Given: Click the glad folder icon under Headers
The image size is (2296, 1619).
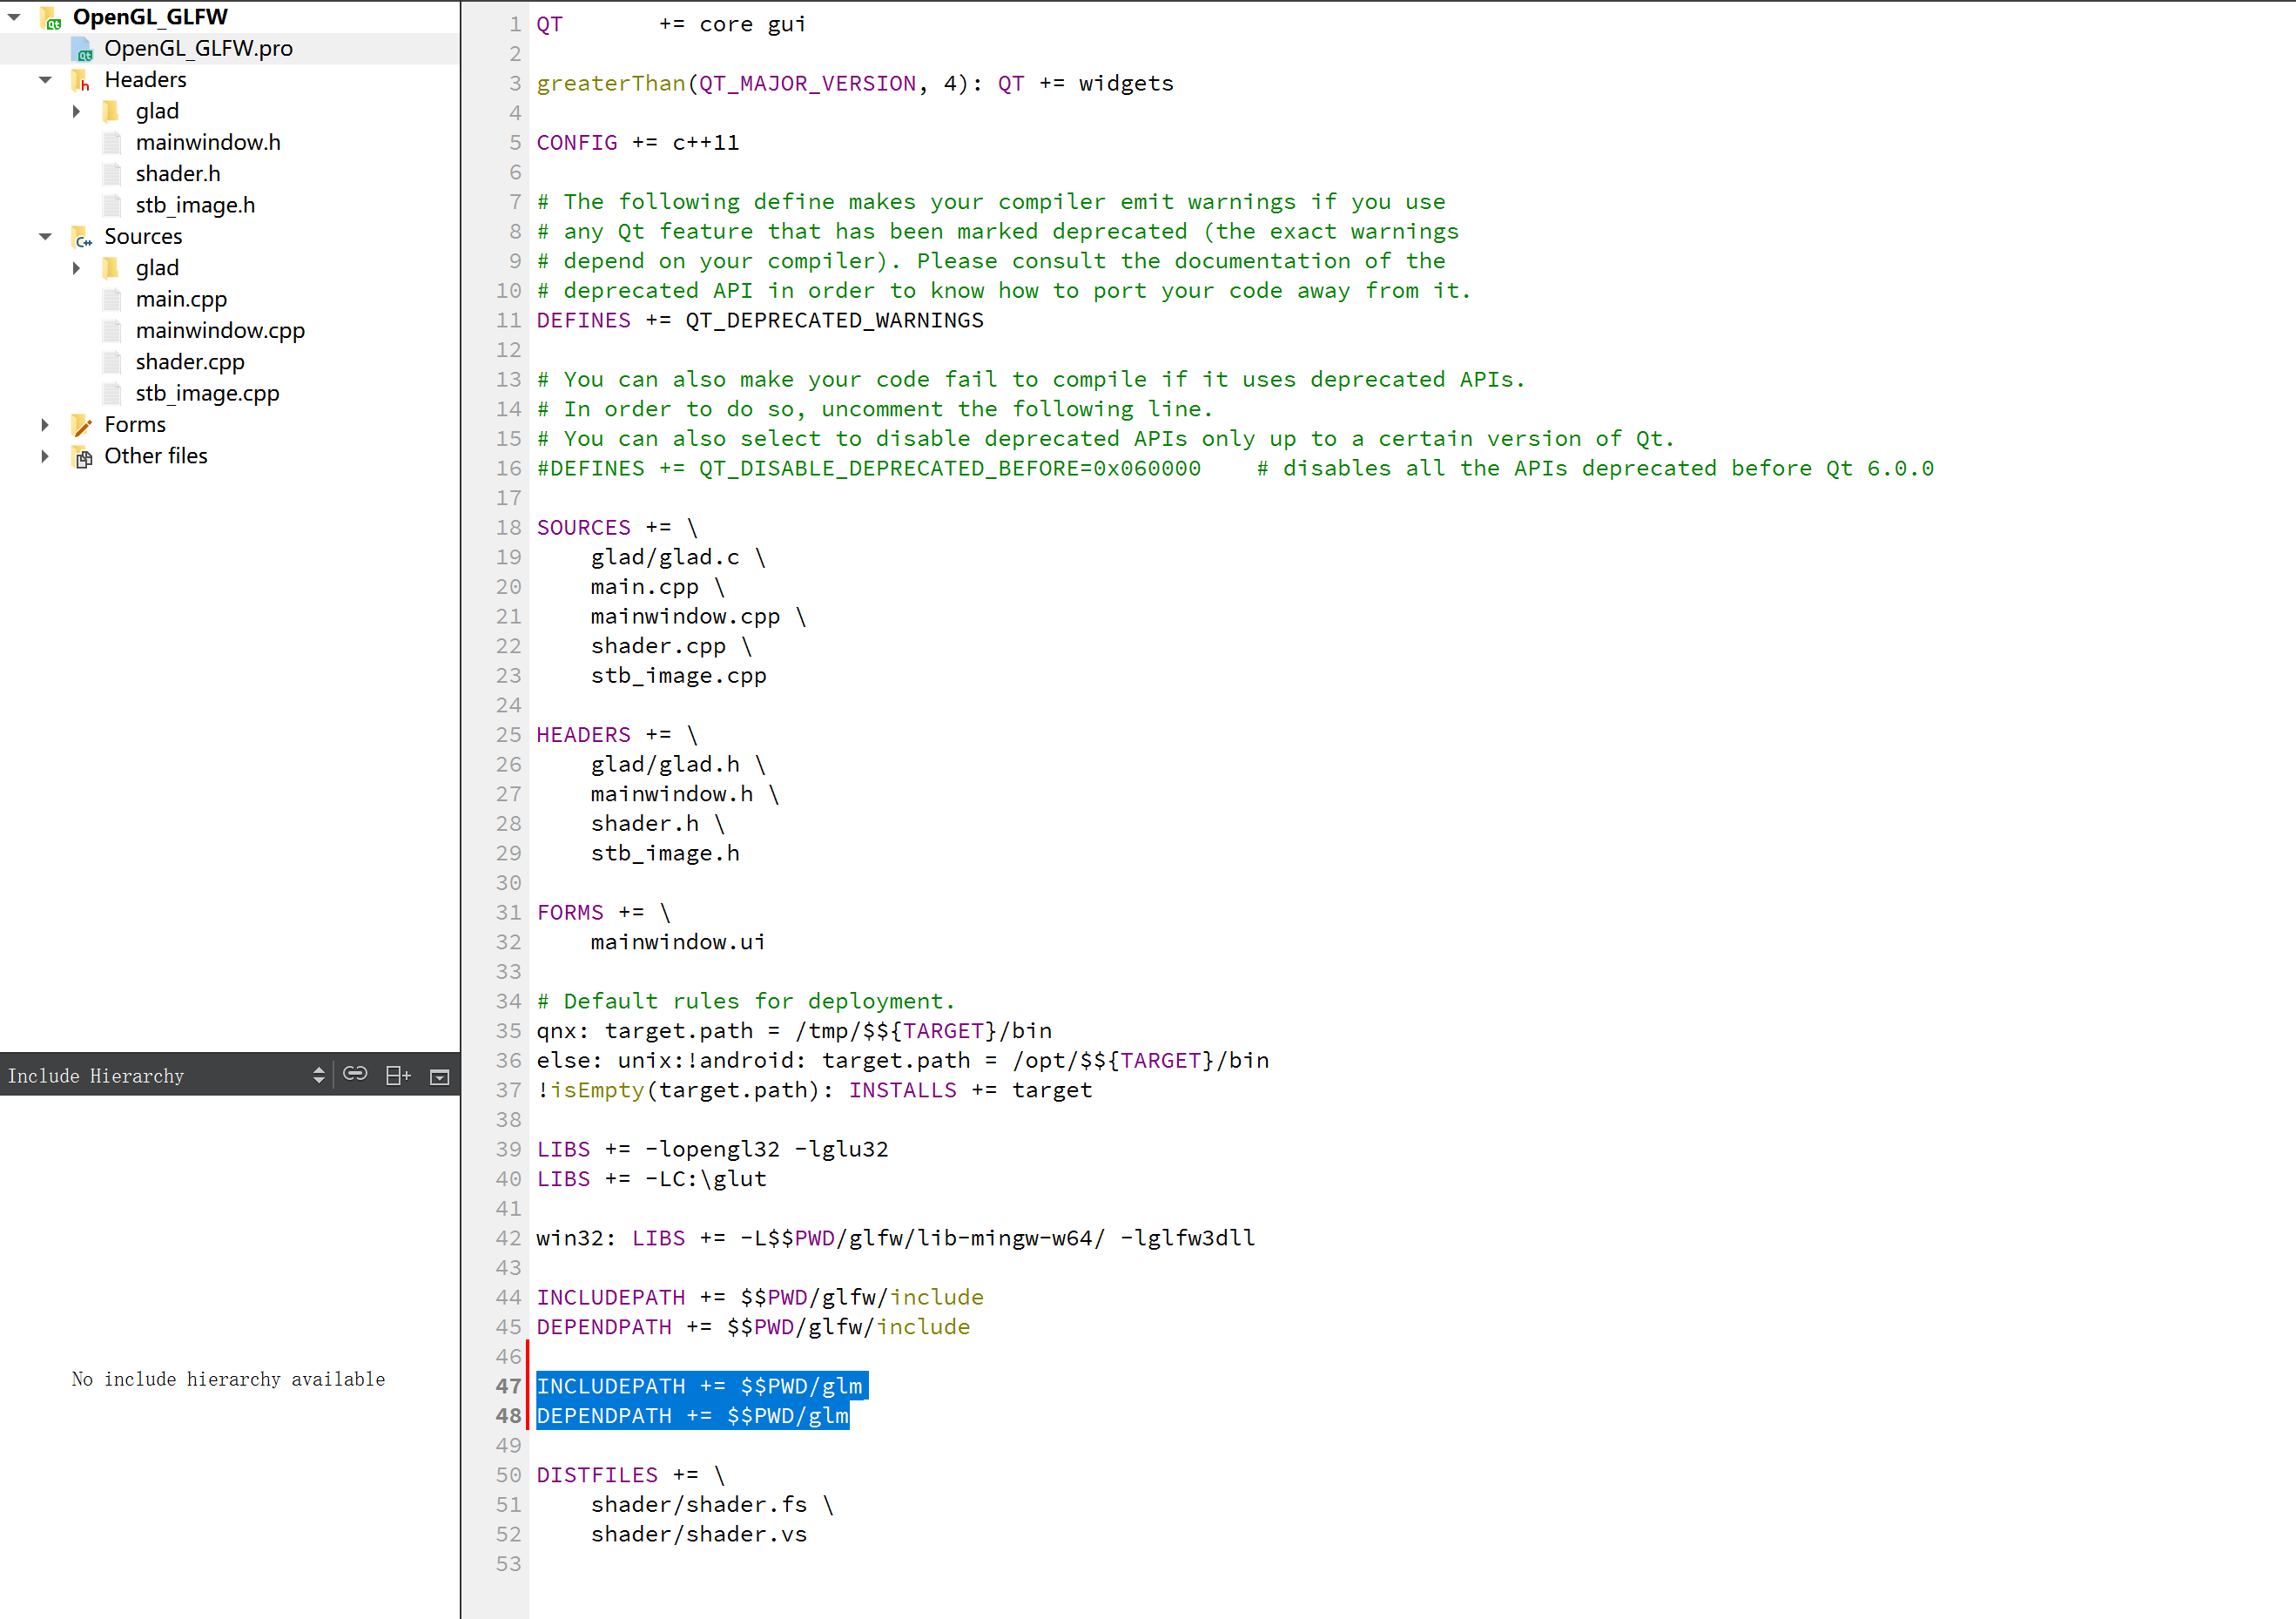Looking at the screenshot, I should point(112,111).
